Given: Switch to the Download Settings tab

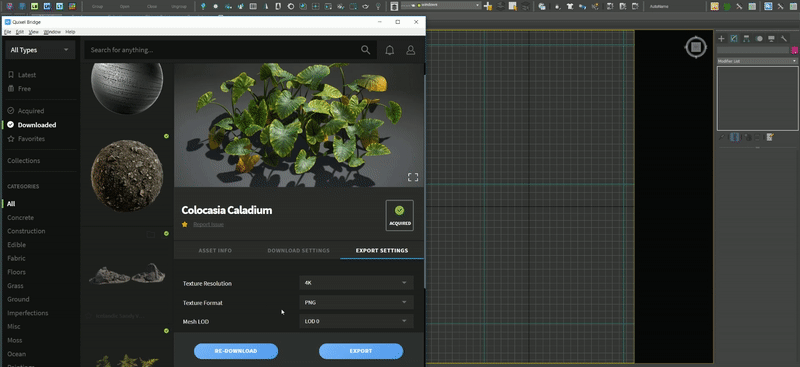Looking at the screenshot, I should (x=298, y=251).
